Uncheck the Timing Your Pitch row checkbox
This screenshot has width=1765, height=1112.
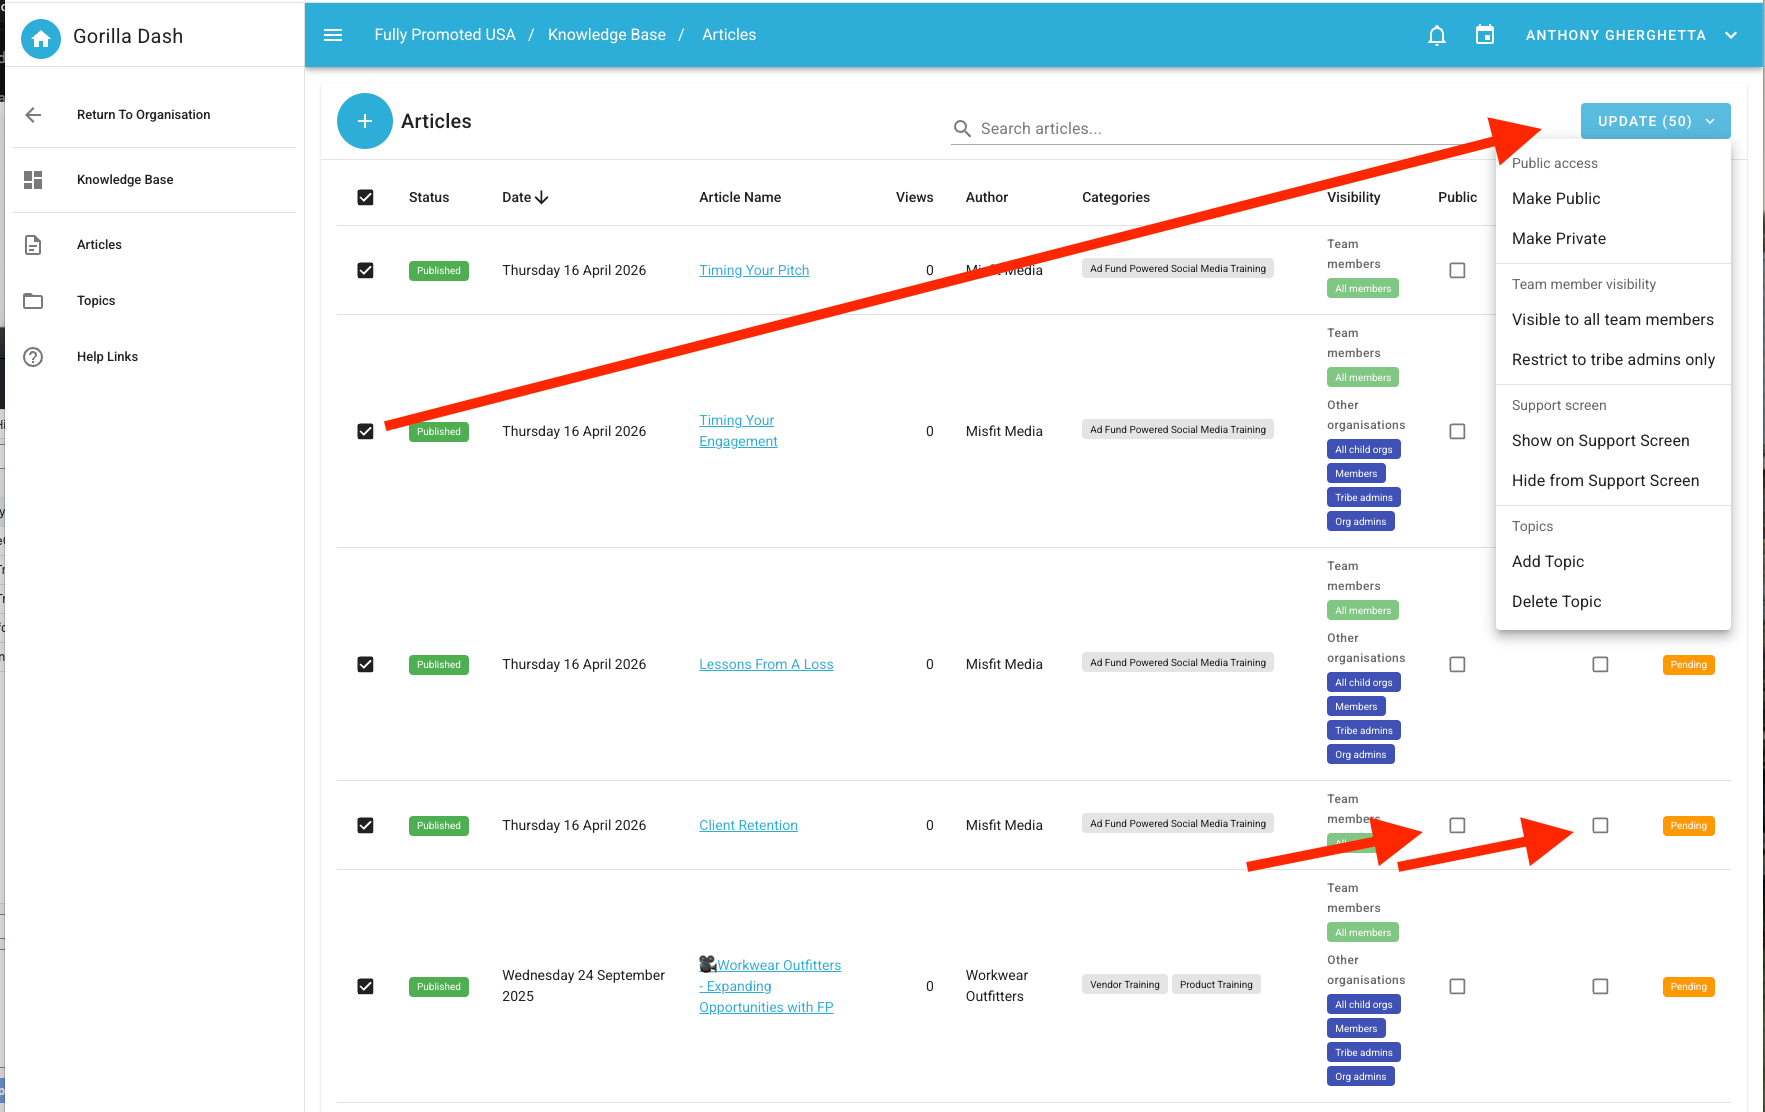tap(365, 271)
